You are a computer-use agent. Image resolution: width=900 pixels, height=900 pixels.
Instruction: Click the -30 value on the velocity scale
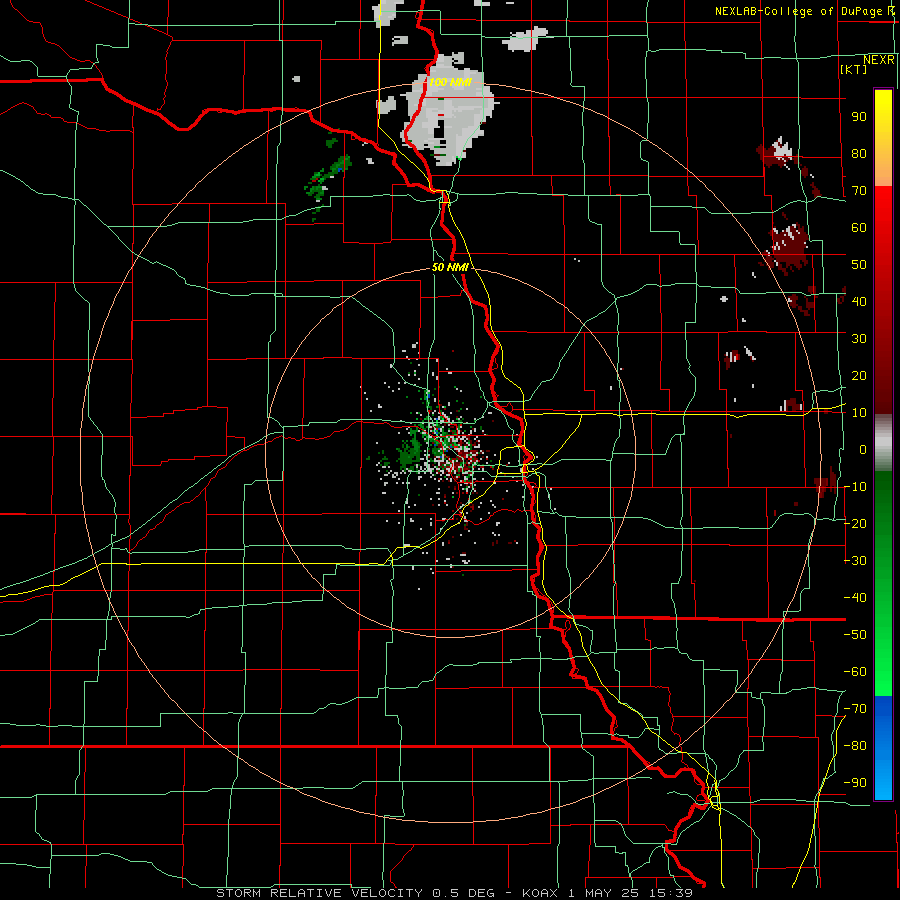click(x=855, y=561)
